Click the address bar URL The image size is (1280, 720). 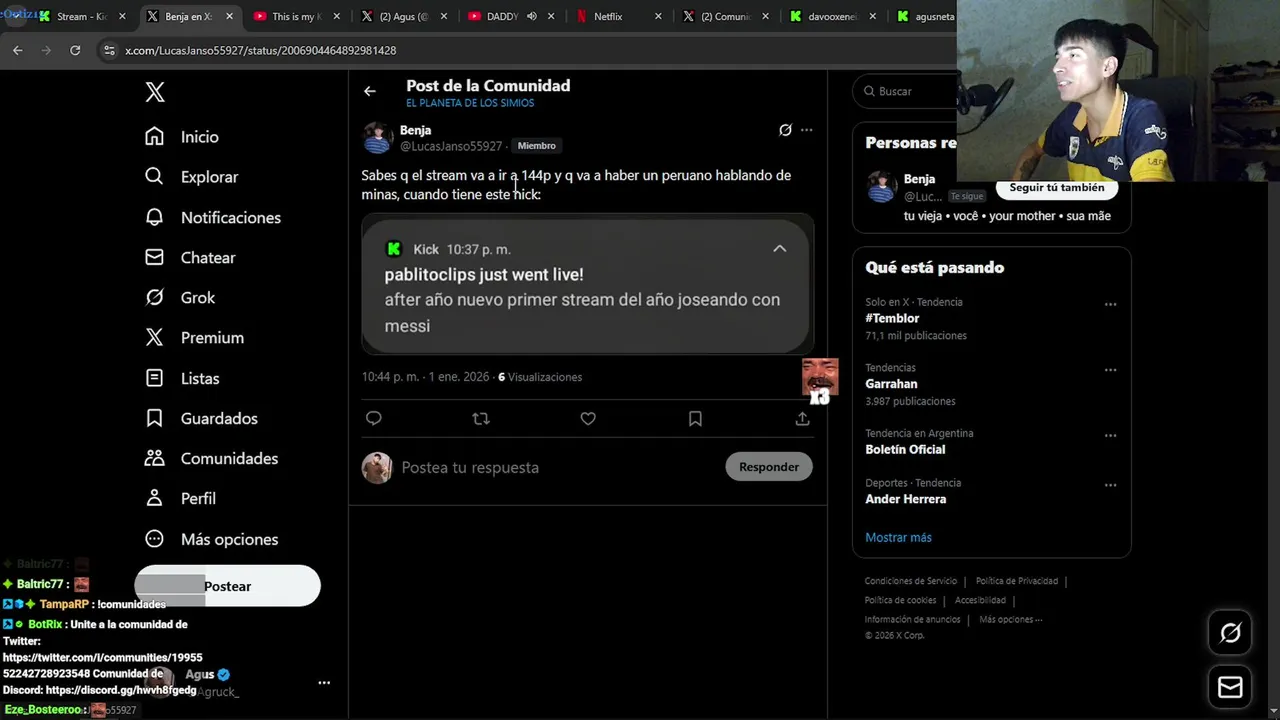click(260, 50)
